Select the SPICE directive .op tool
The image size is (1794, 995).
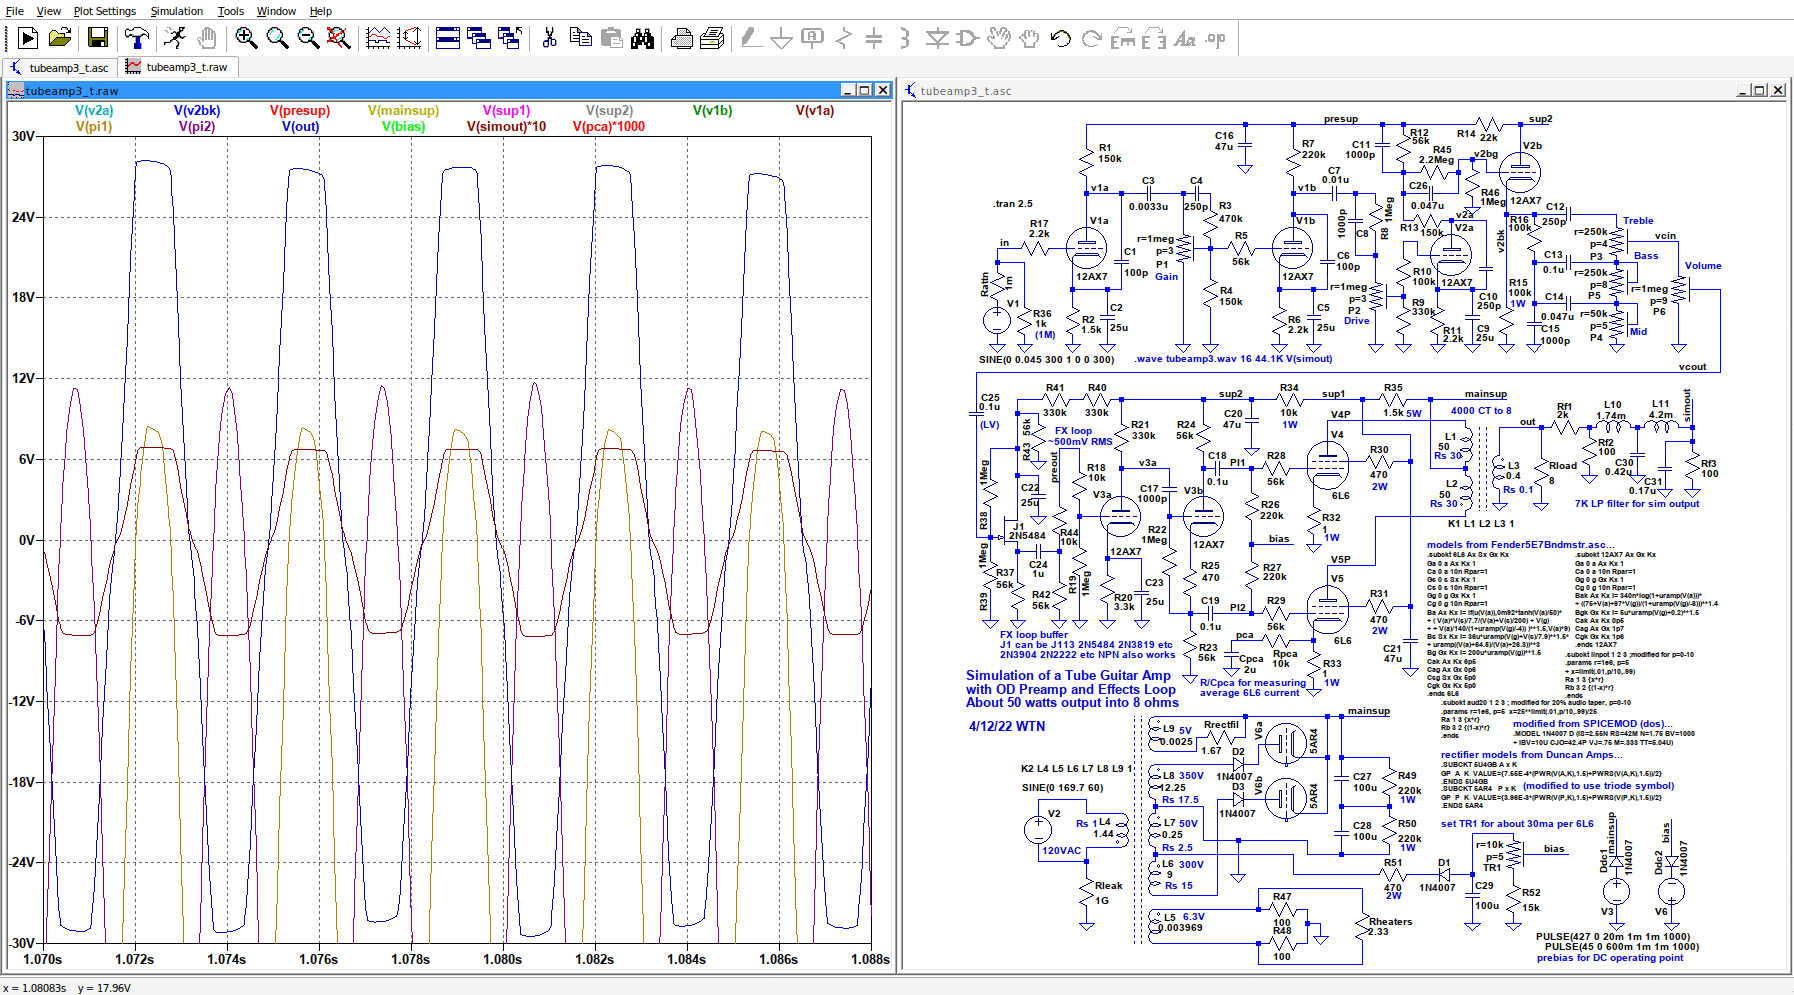[1216, 38]
